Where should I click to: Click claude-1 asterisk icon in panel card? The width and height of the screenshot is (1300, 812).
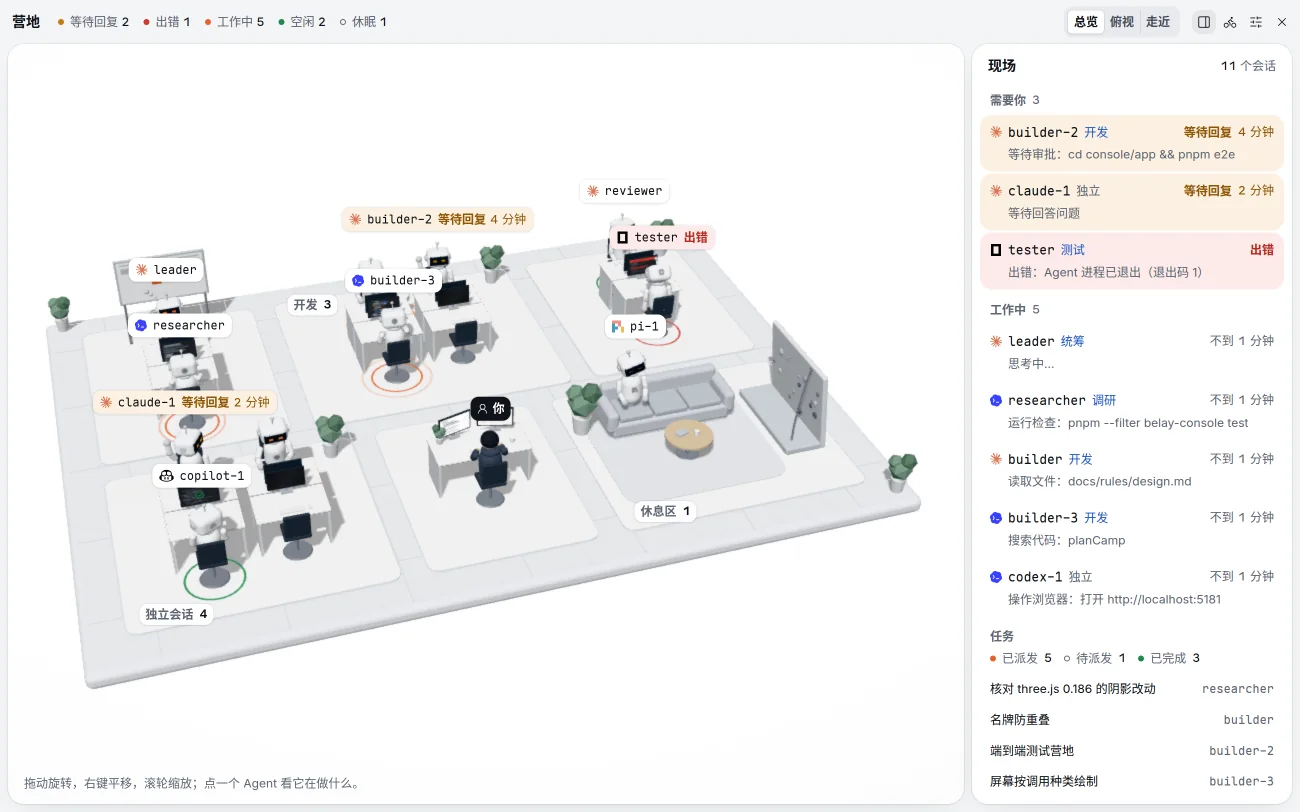click(x=996, y=191)
